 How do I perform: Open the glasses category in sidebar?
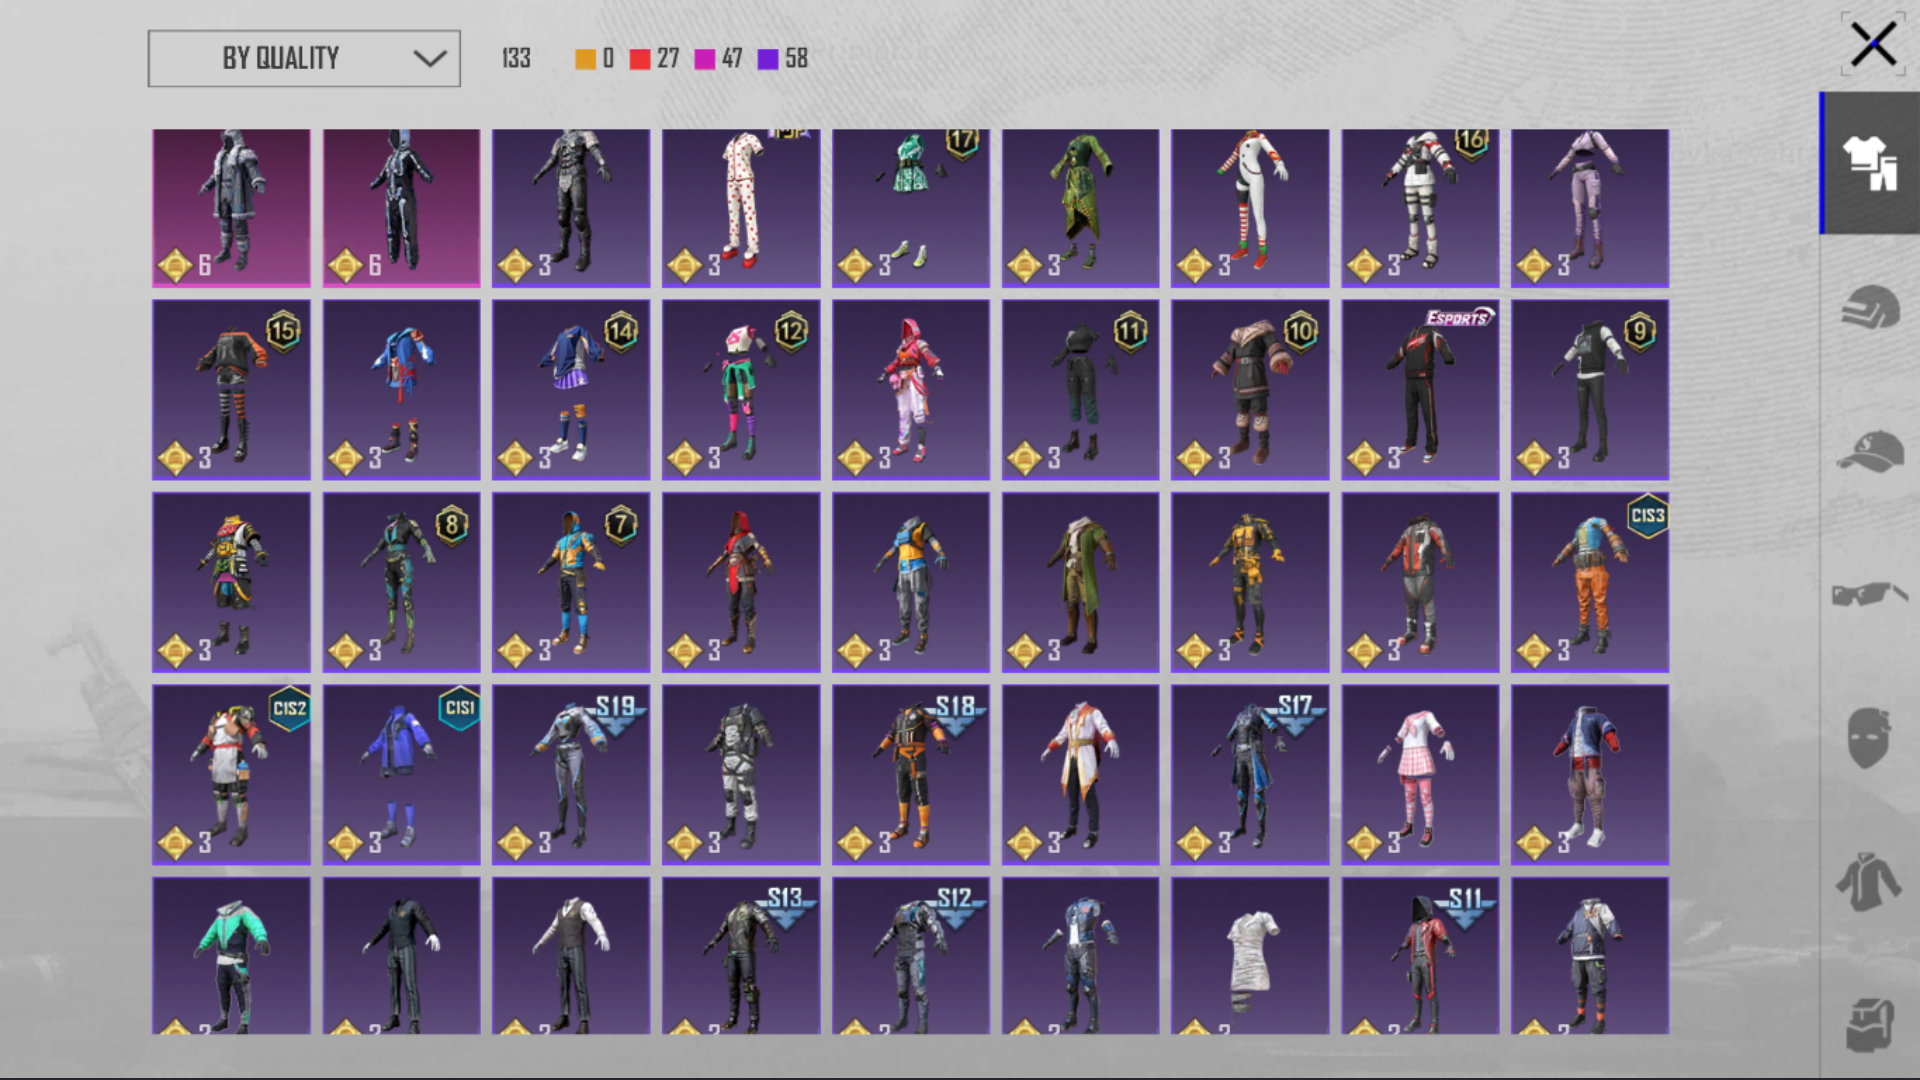coord(1869,594)
